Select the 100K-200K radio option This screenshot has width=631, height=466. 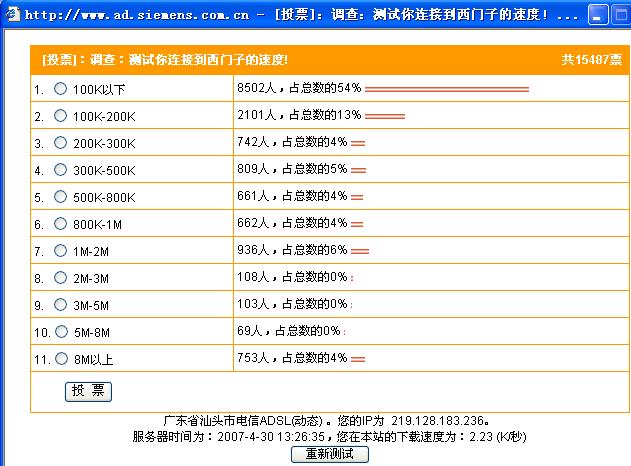click(x=60, y=115)
